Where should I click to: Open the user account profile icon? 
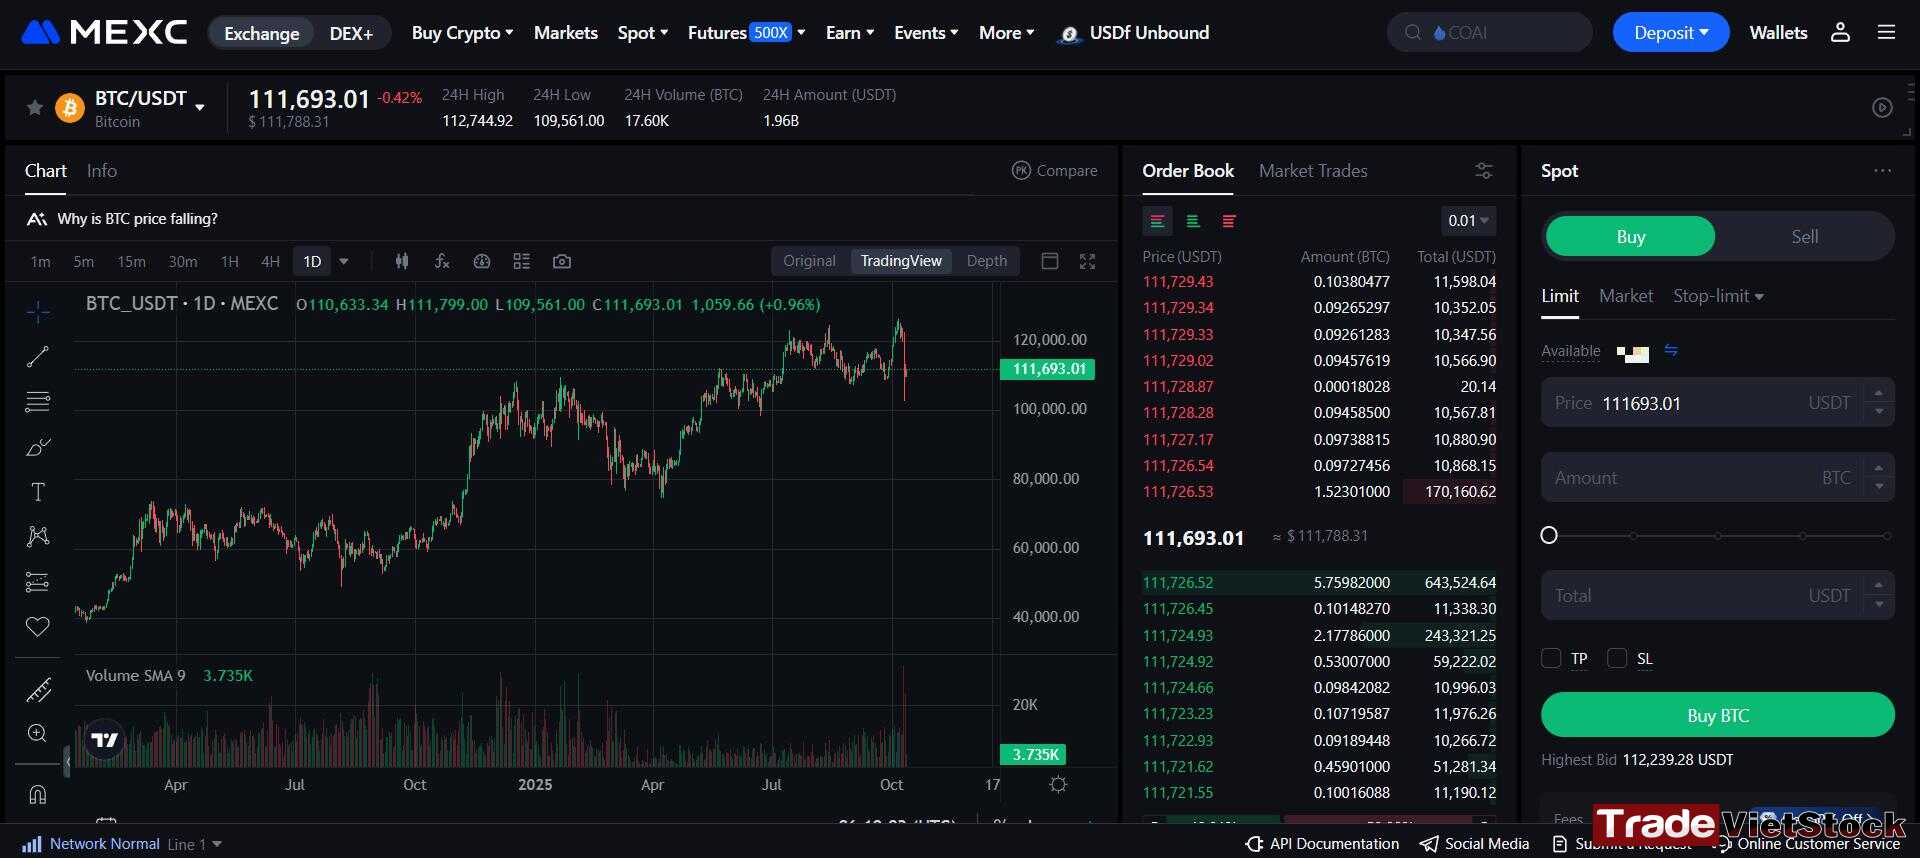tap(1840, 32)
